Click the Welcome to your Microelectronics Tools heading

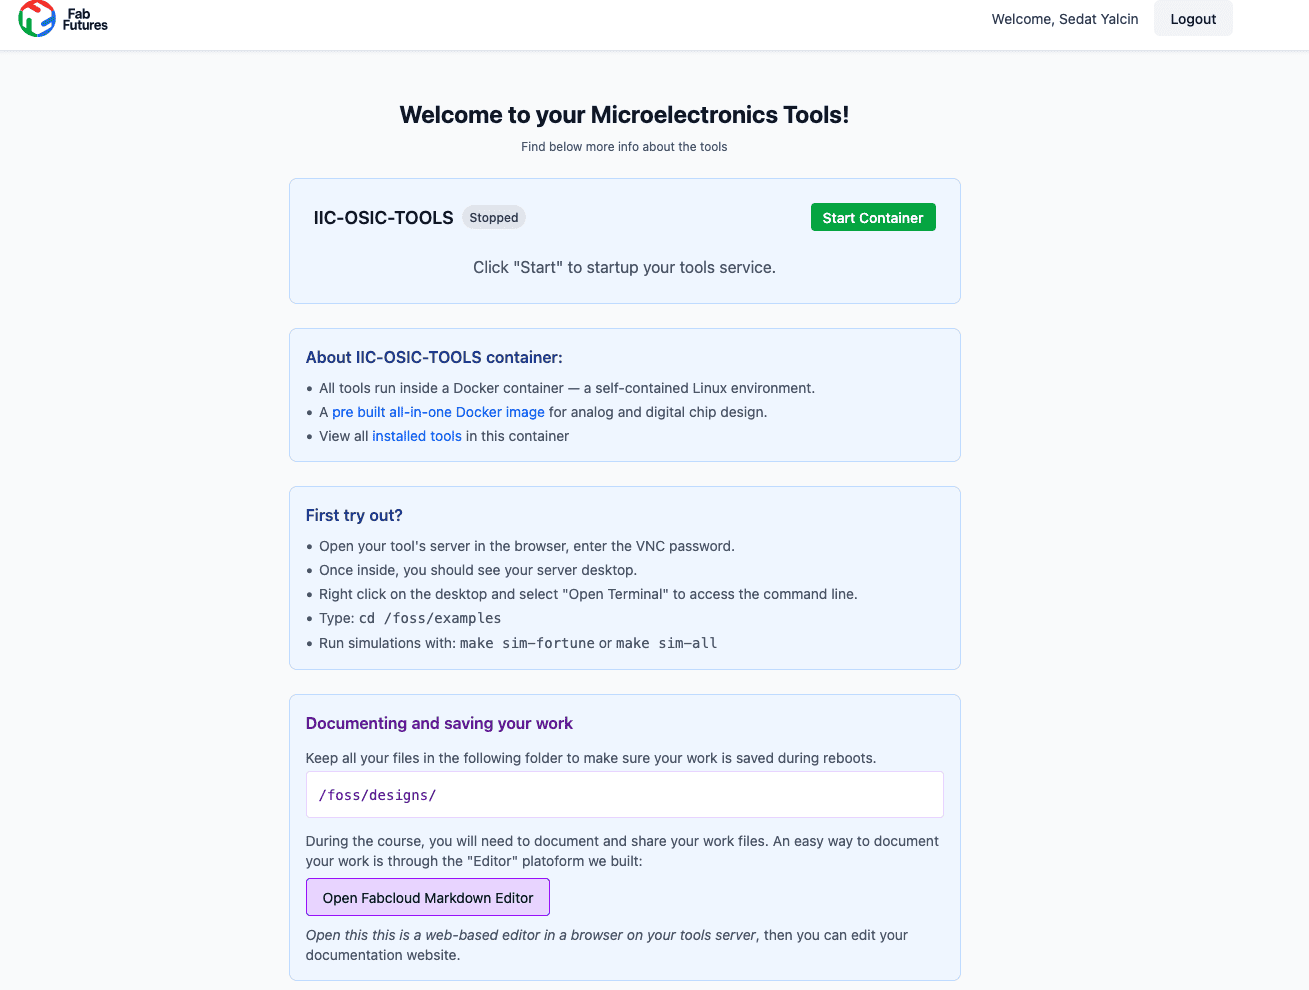pos(624,115)
